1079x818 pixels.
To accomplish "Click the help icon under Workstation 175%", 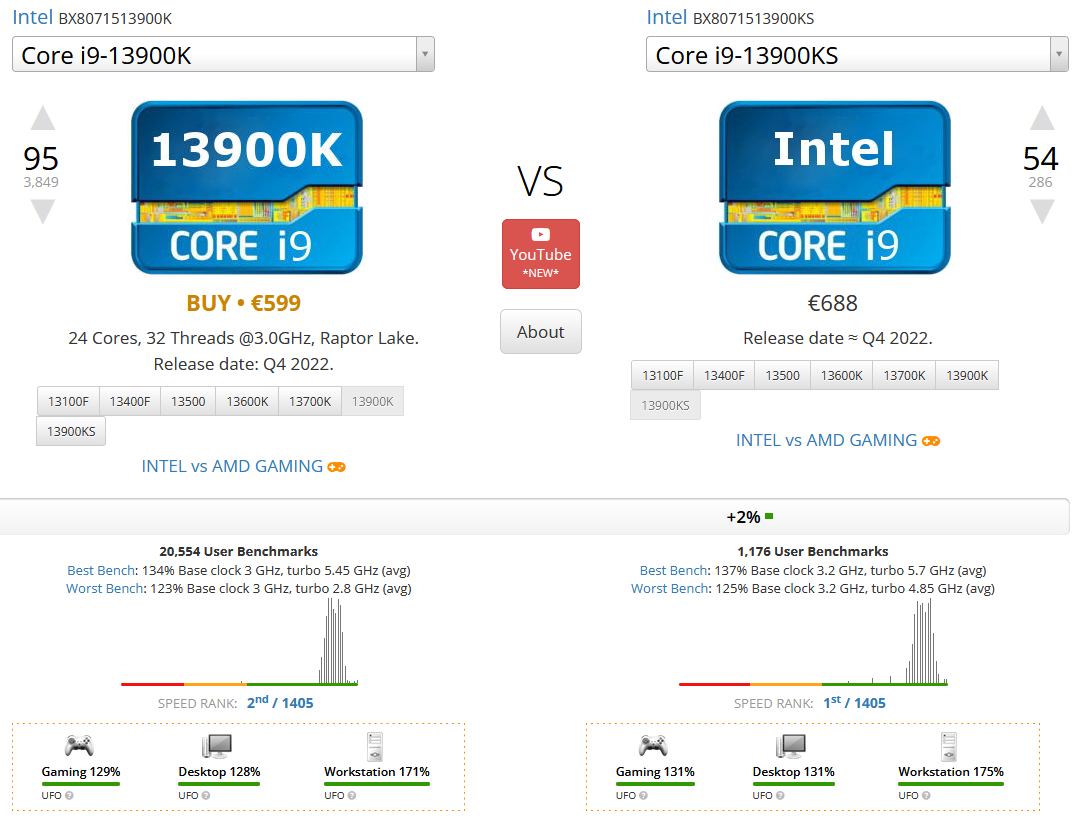I will click(926, 795).
